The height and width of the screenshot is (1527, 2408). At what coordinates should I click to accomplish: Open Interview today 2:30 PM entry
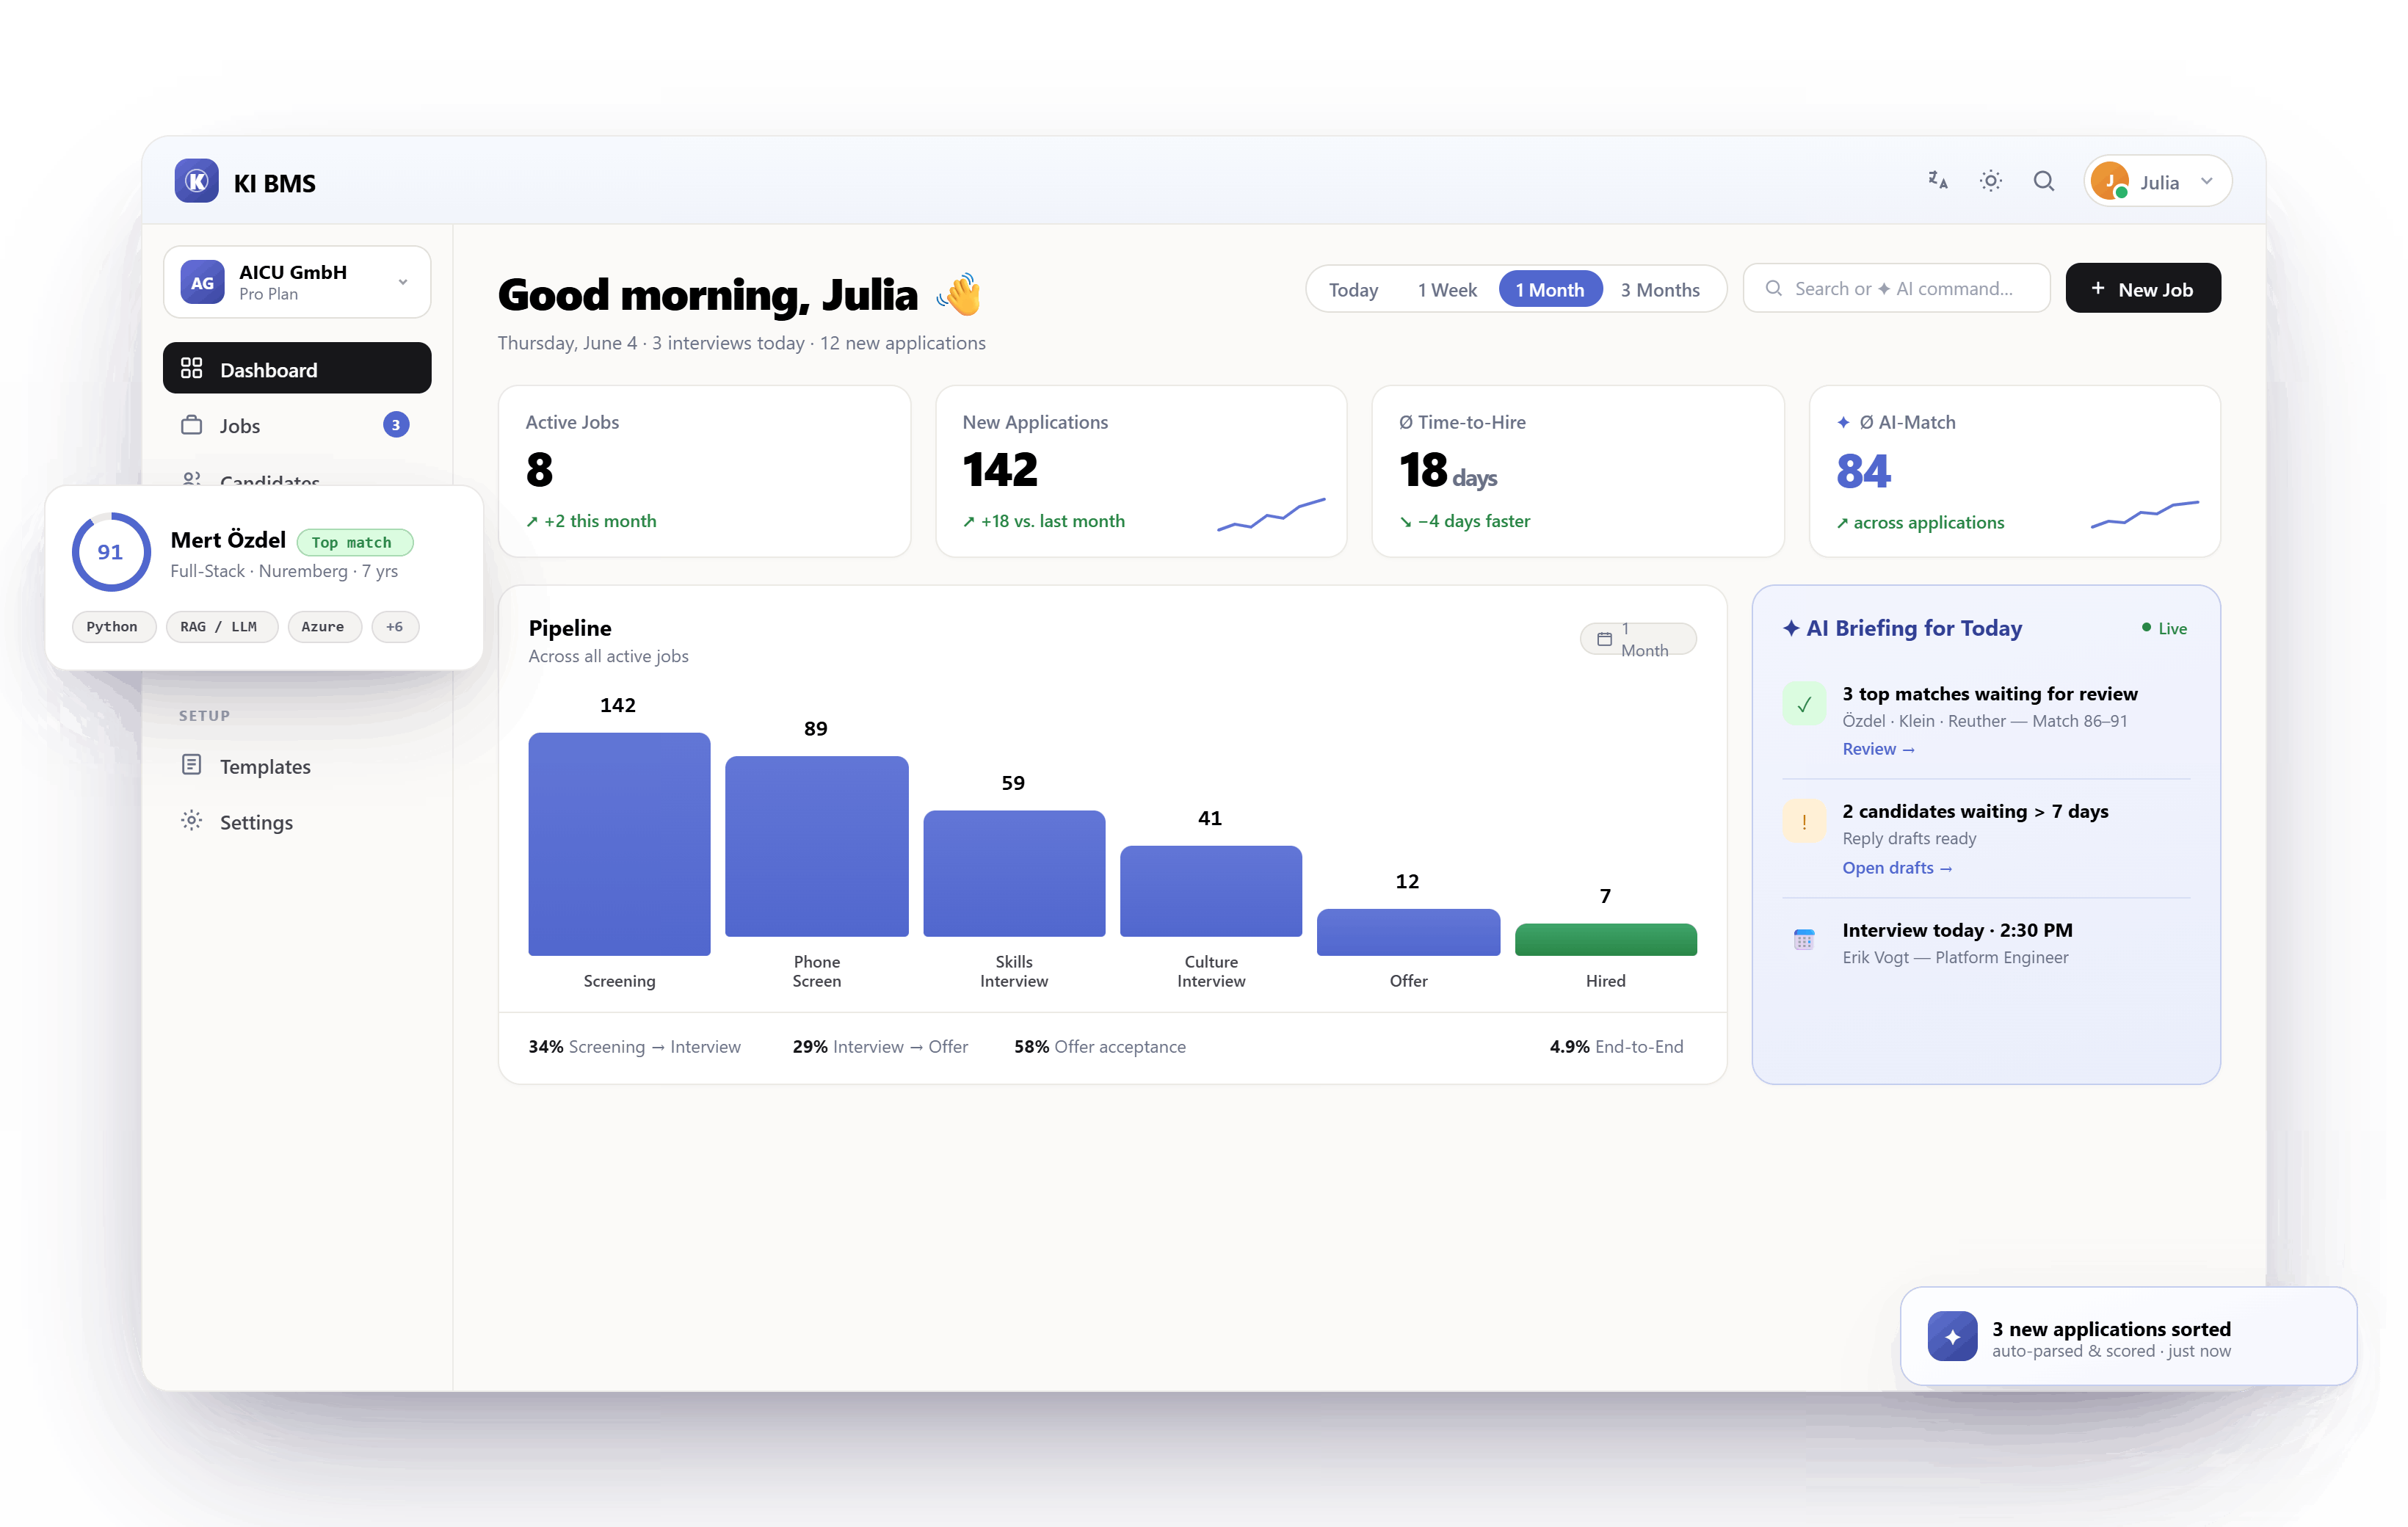pyautogui.click(x=1985, y=942)
